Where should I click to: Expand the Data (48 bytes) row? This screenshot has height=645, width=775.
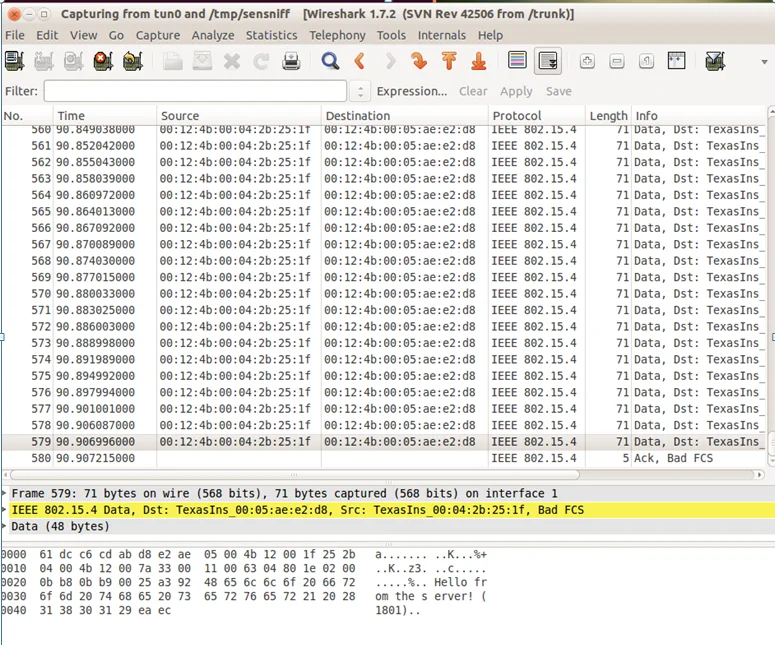tap(4, 526)
